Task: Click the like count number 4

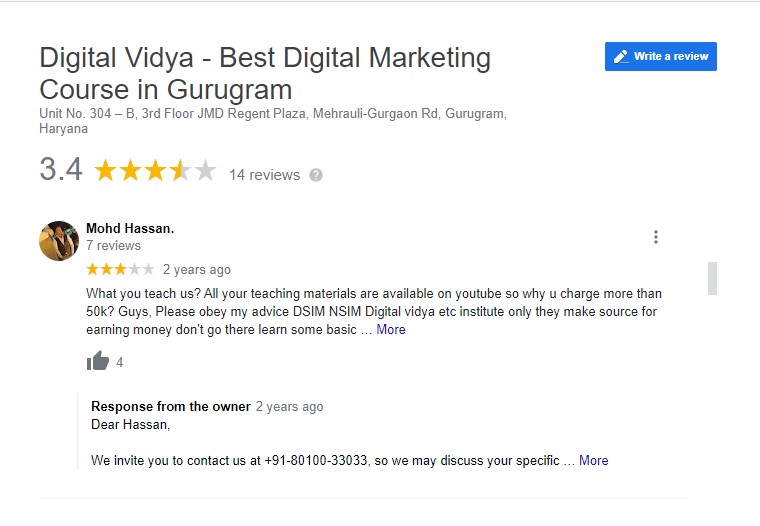Action: 120,363
